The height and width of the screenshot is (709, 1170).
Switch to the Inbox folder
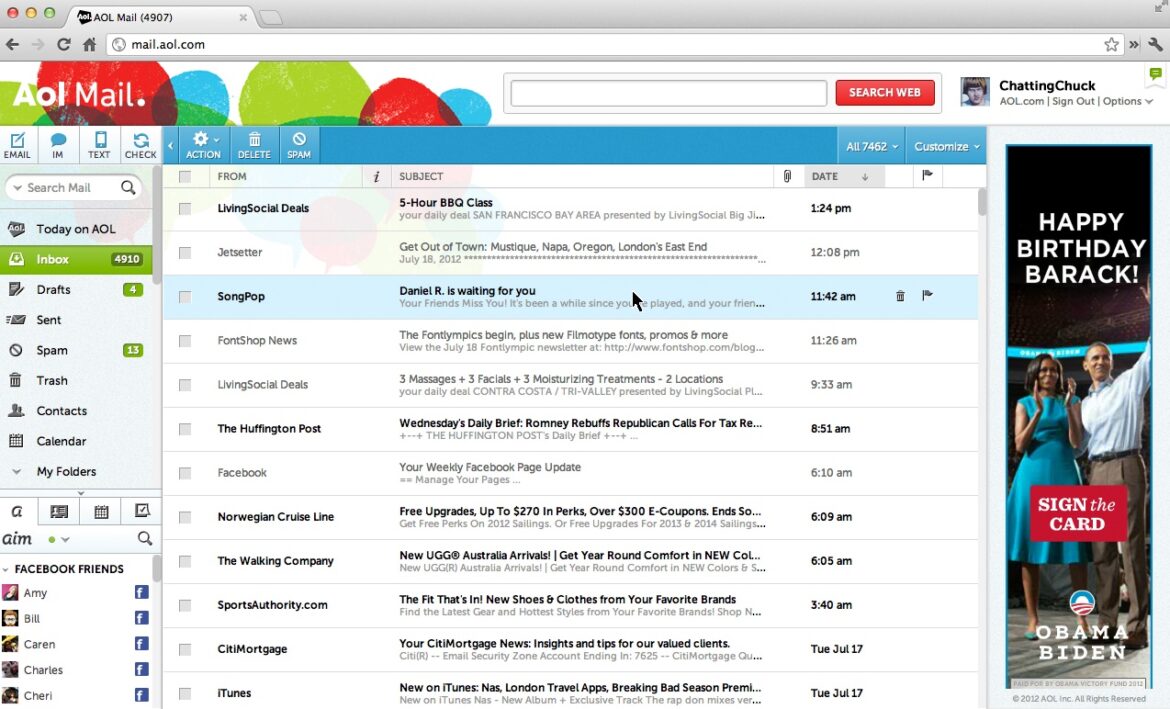51,259
